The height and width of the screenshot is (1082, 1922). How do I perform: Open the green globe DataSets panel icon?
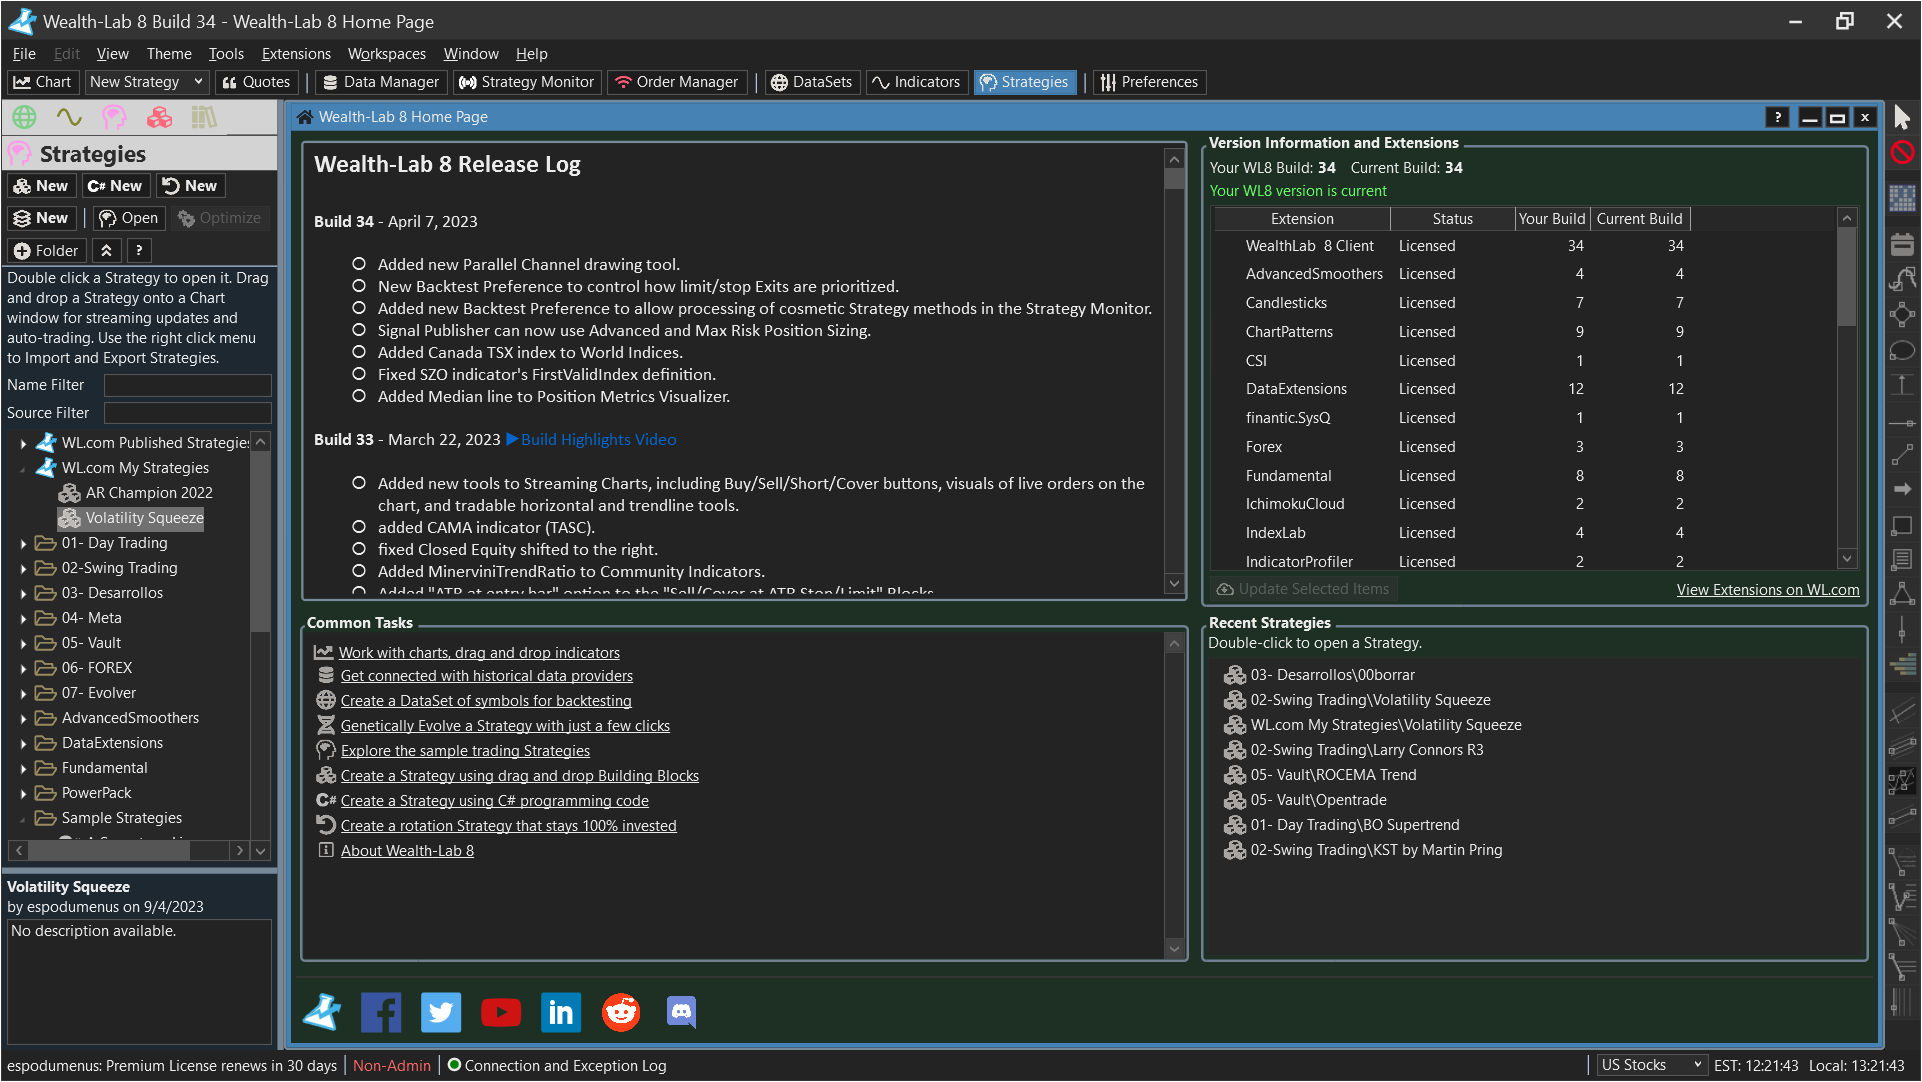(x=24, y=118)
